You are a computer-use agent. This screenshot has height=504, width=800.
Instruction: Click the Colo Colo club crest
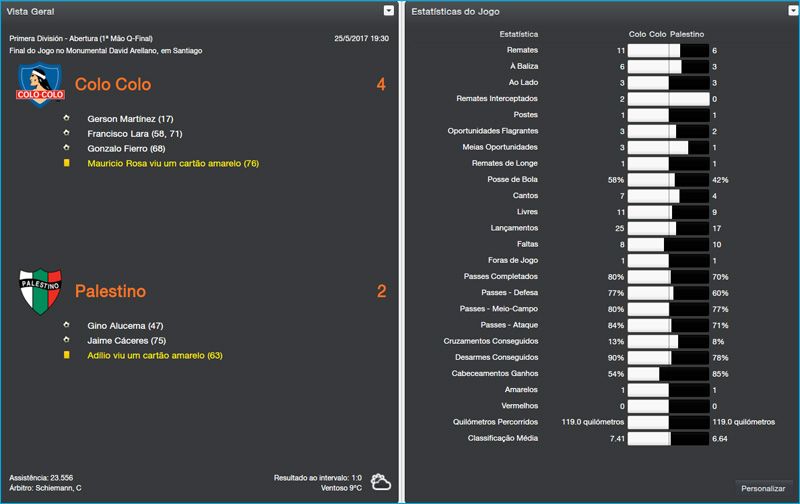[41, 84]
